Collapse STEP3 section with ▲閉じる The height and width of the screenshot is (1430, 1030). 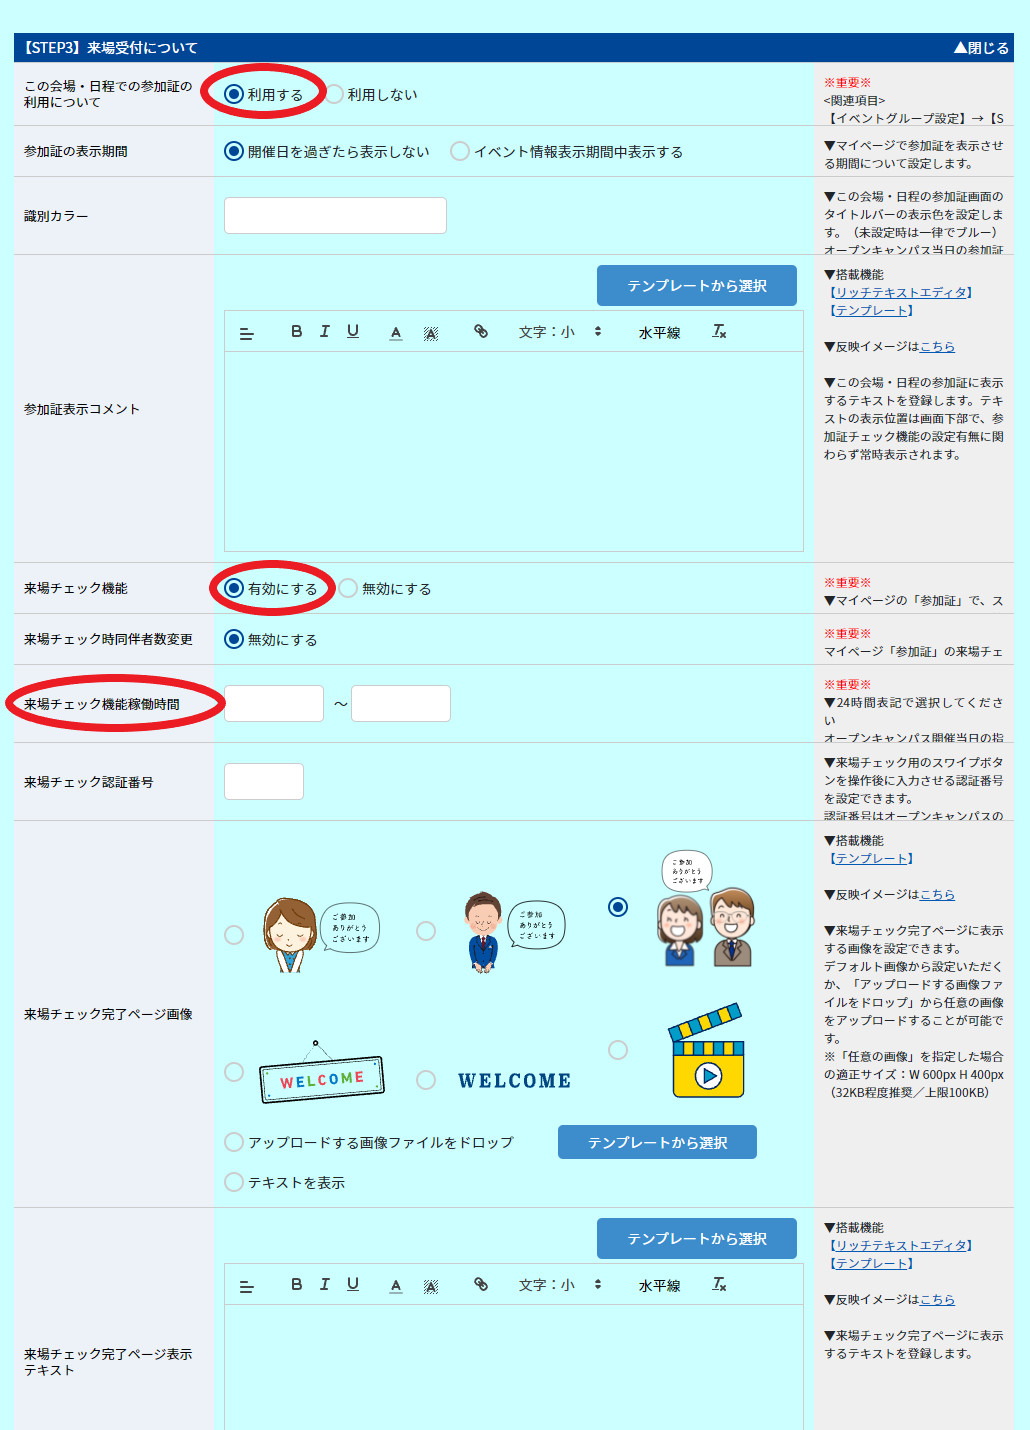click(981, 48)
